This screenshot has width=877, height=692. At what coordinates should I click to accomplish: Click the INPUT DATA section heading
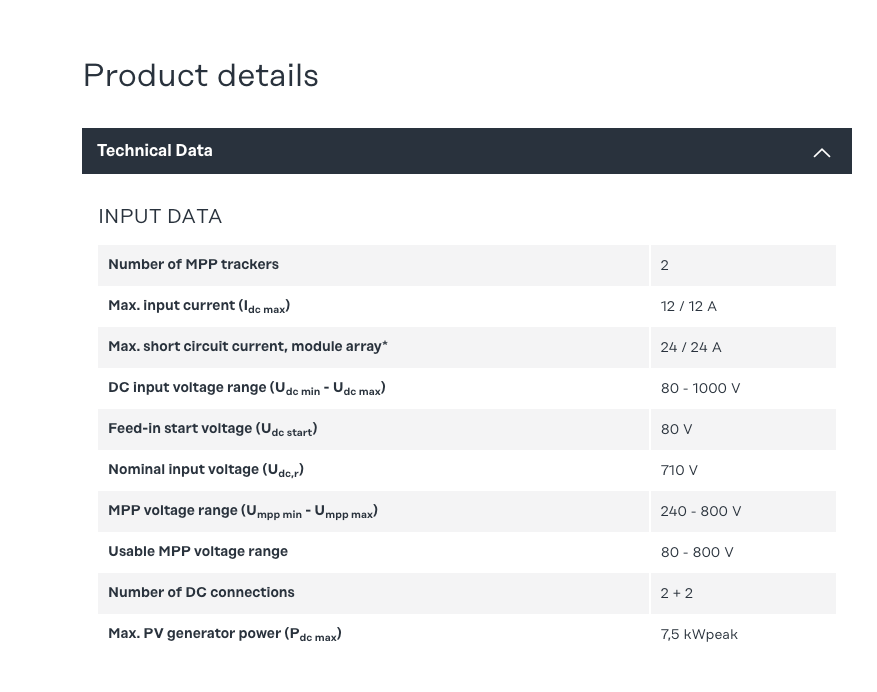coord(160,217)
